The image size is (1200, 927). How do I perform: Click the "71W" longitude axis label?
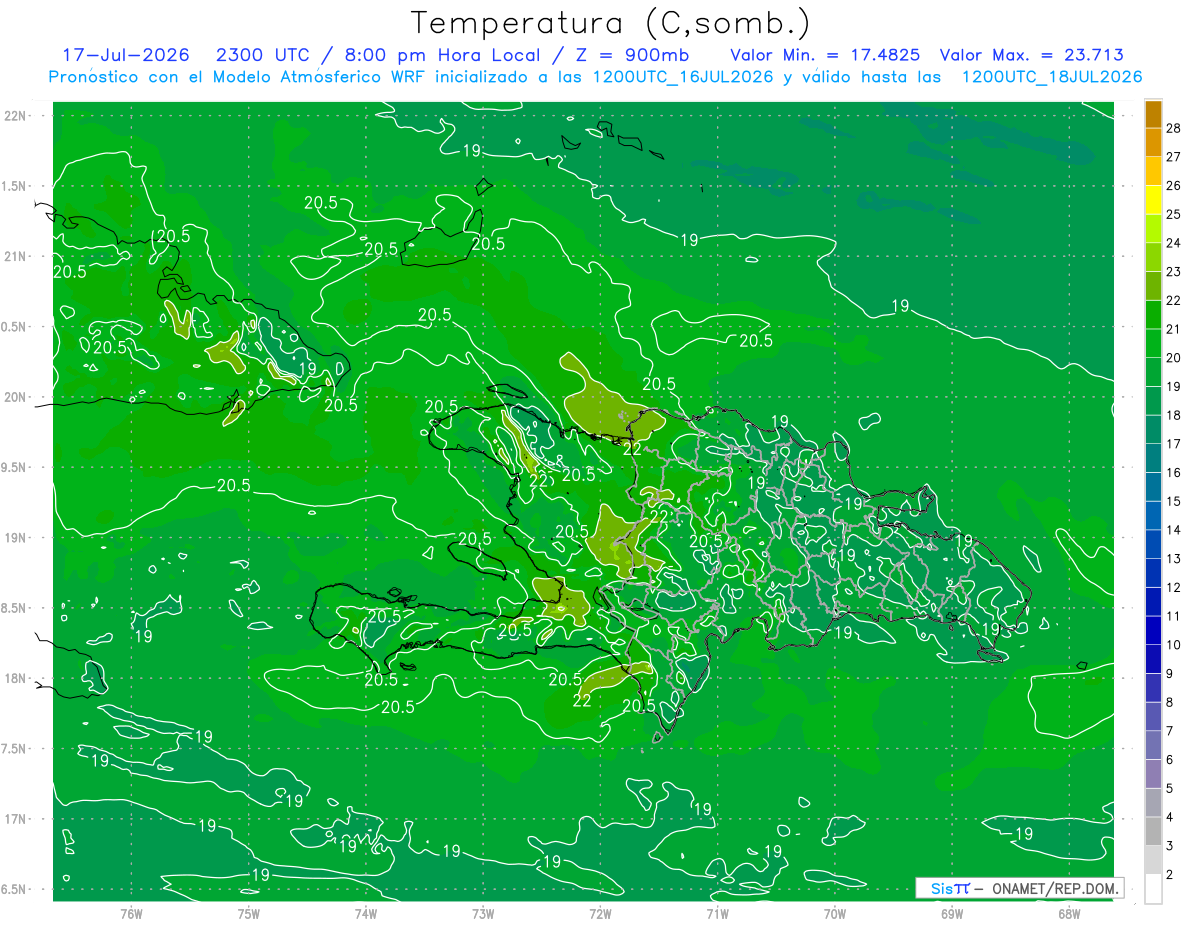[x=717, y=913]
